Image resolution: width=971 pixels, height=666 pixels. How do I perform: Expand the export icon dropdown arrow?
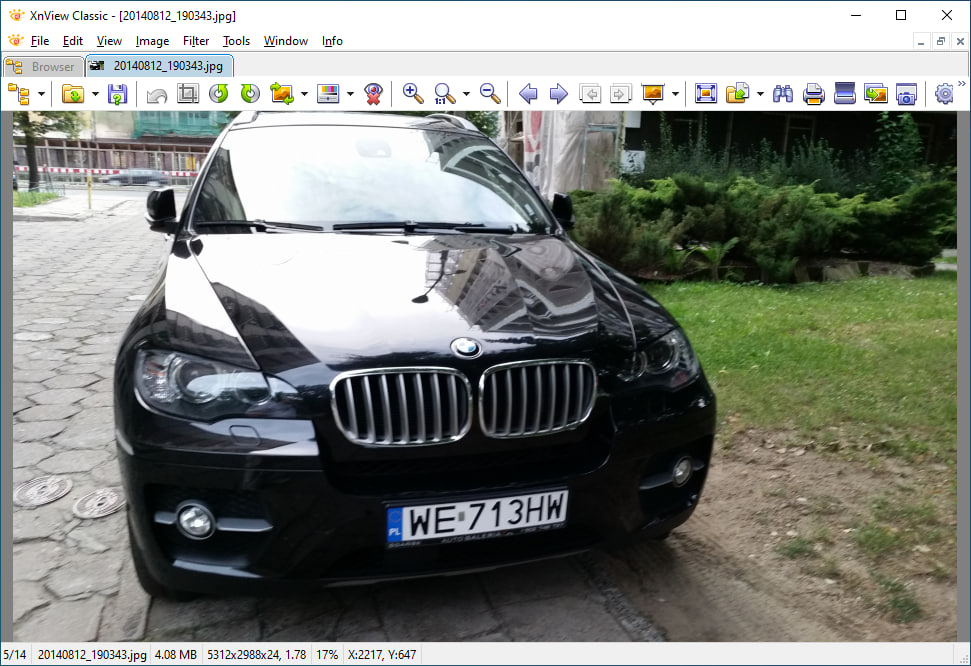coord(760,94)
